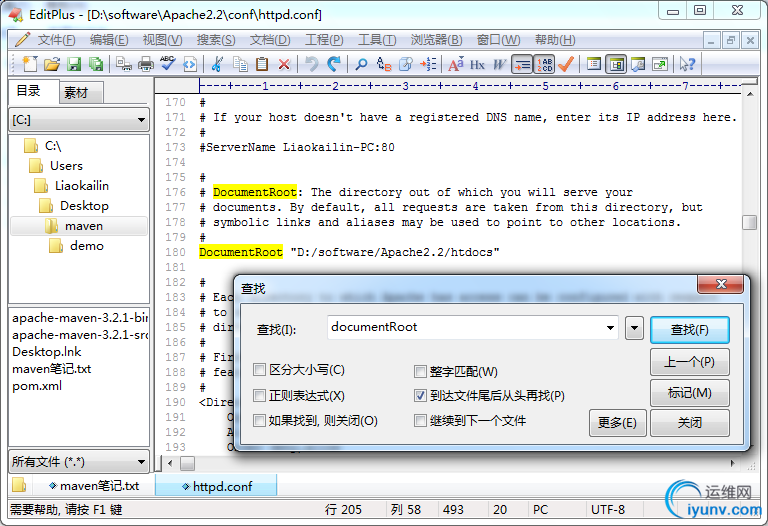Save the current file
The height and width of the screenshot is (526, 768).
74,64
